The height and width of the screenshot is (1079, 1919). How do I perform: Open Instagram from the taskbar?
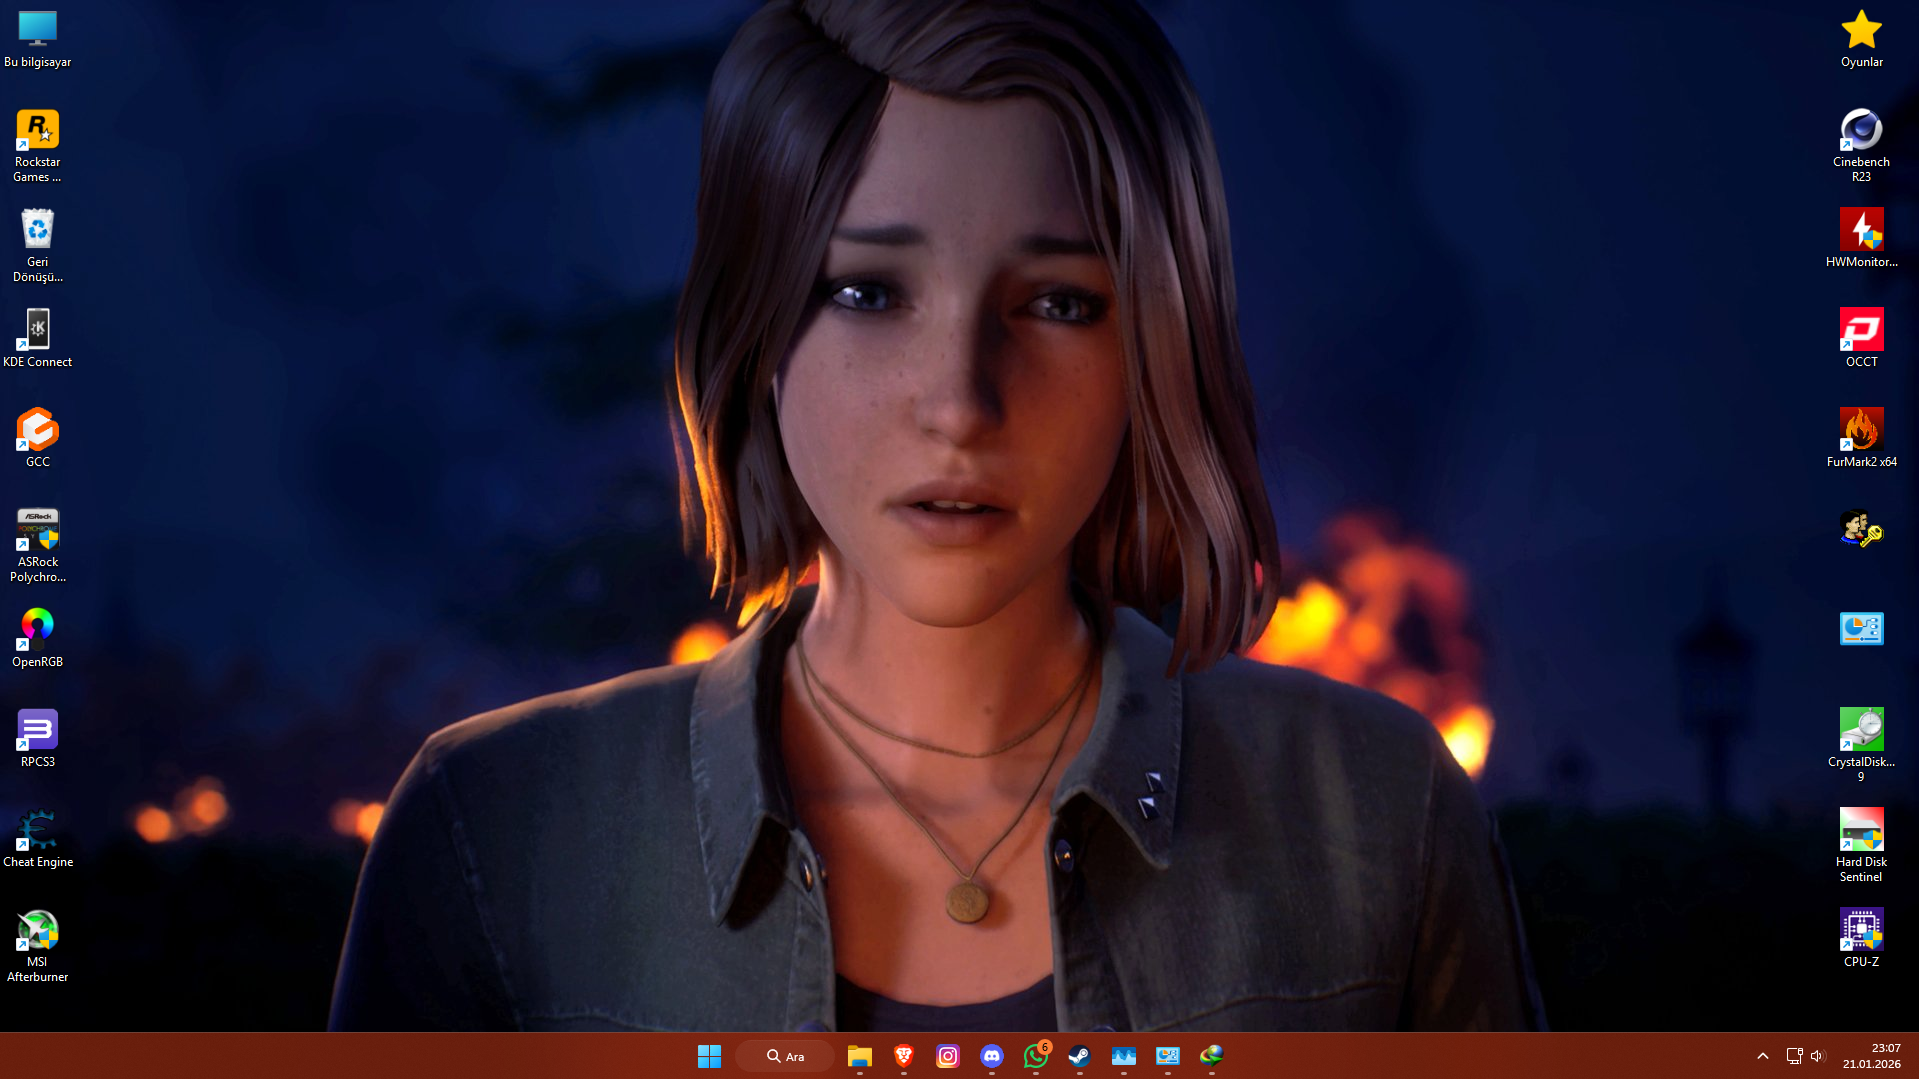tap(948, 1056)
